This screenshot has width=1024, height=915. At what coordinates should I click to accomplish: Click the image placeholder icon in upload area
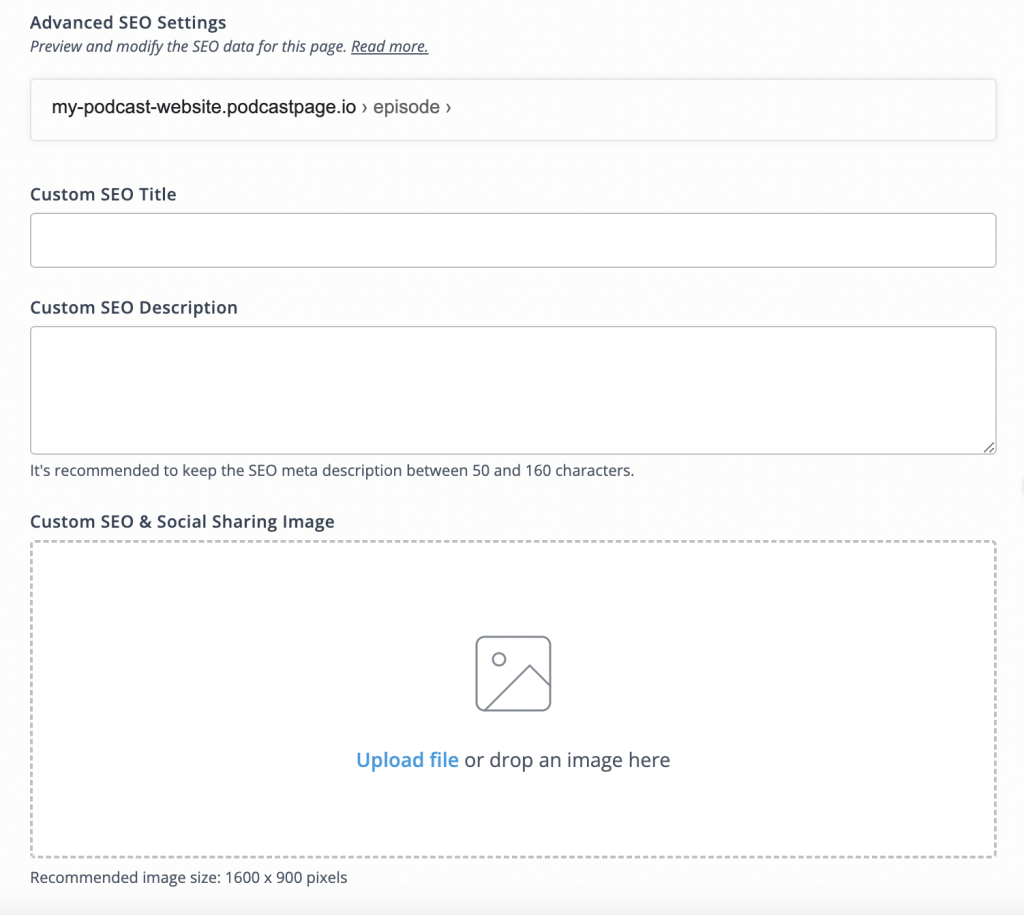(513, 672)
